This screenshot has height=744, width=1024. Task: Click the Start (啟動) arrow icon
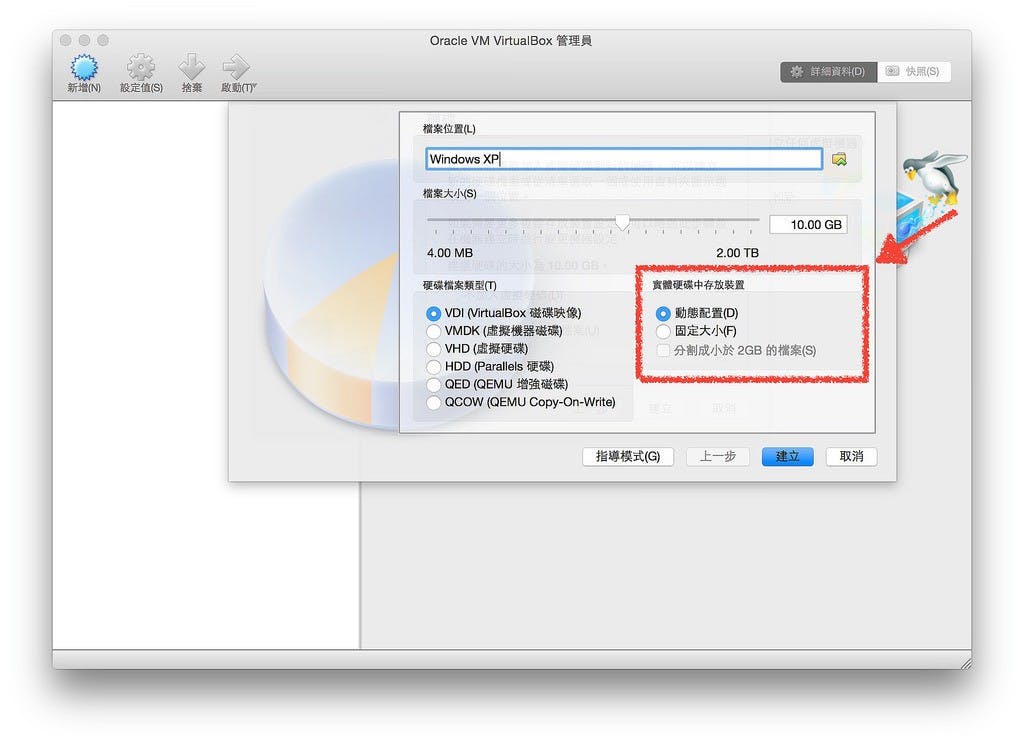click(x=236, y=67)
